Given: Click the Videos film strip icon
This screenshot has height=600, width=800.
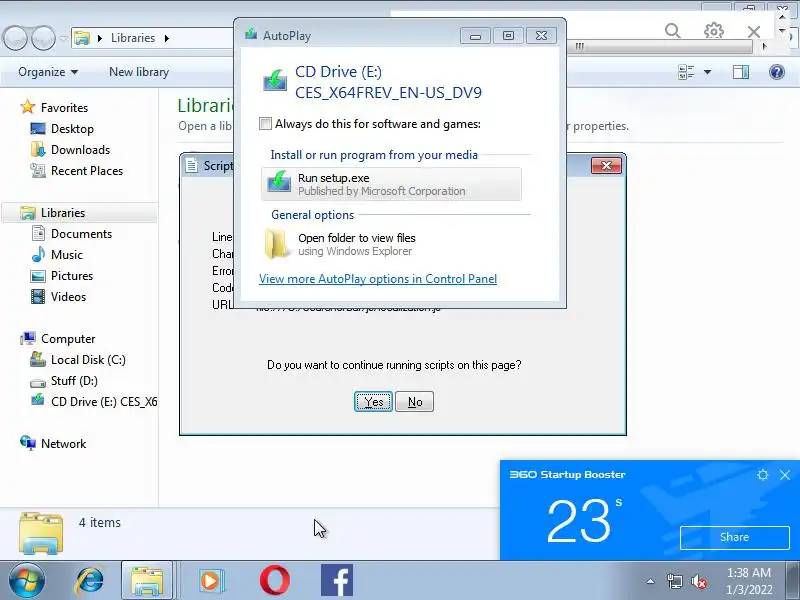Looking at the screenshot, I should coord(38,296).
